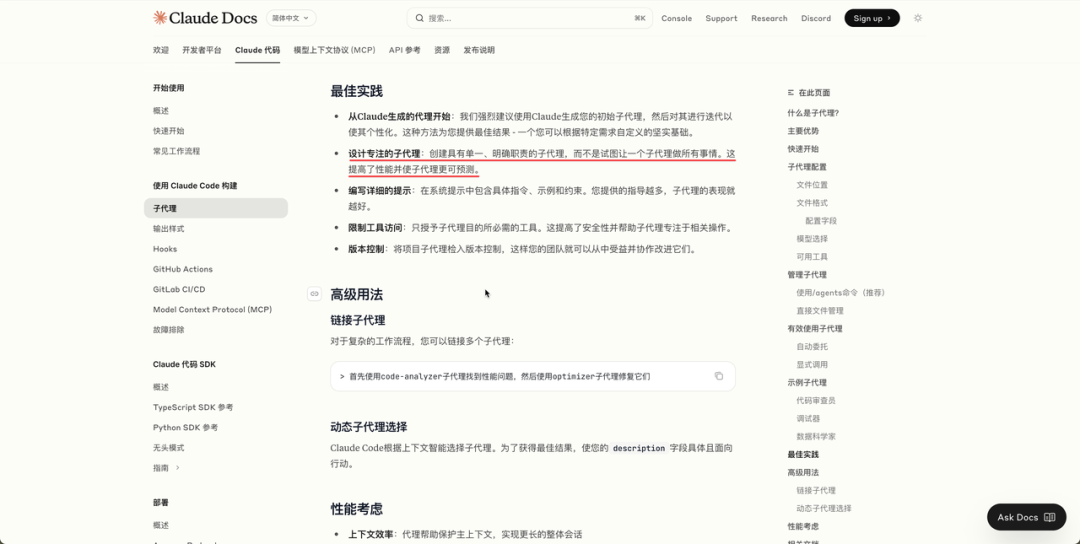This screenshot has height=544, width=1080.
Task: Select the 子代理 sidebar item
Action: [216, 208]
